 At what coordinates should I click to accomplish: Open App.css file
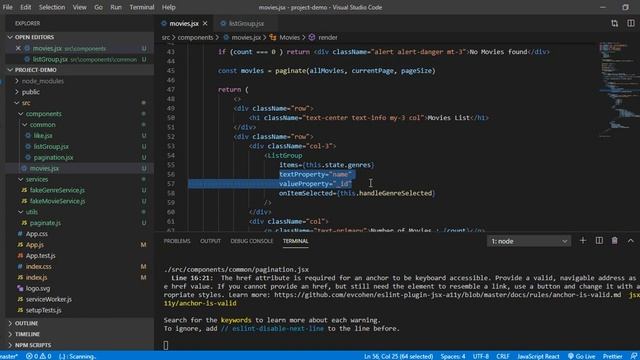click(x=80, y=234)
